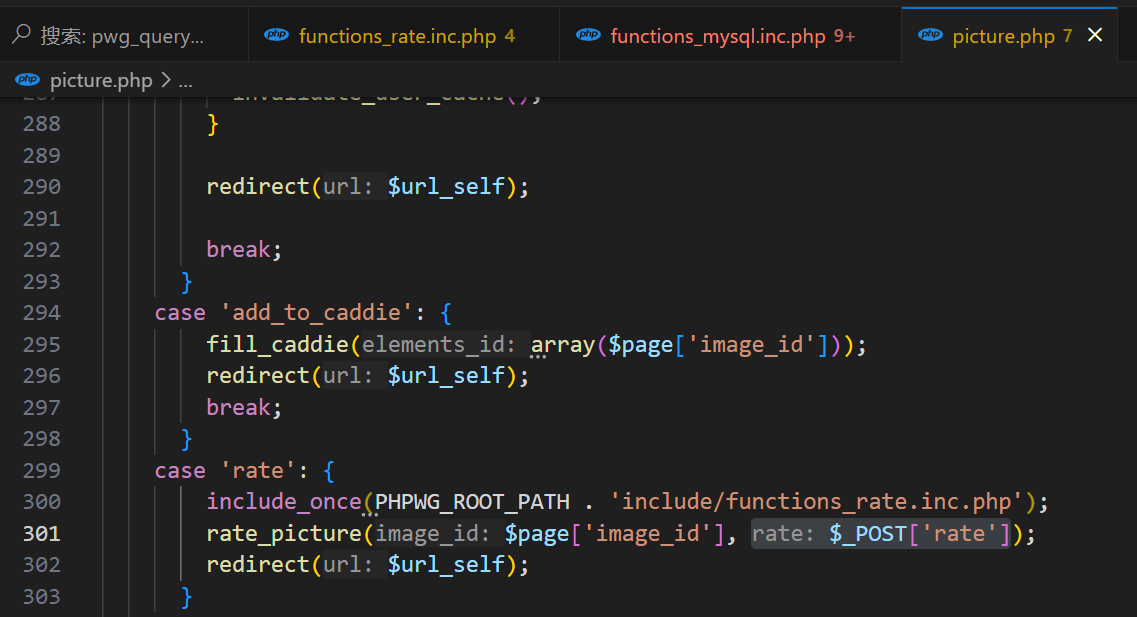
Task: Click the search magnifier icon in first tab
Action: (x=22, y=34)
